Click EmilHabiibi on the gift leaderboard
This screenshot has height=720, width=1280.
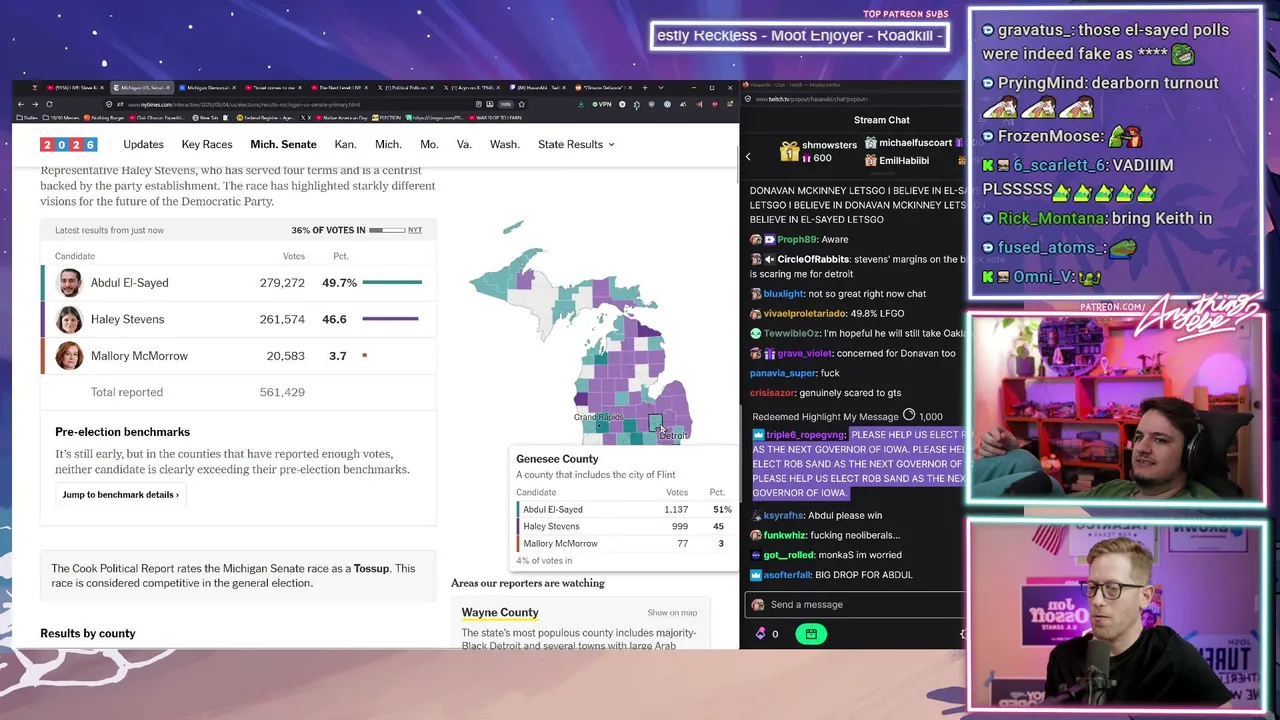[x=904, y=160]
